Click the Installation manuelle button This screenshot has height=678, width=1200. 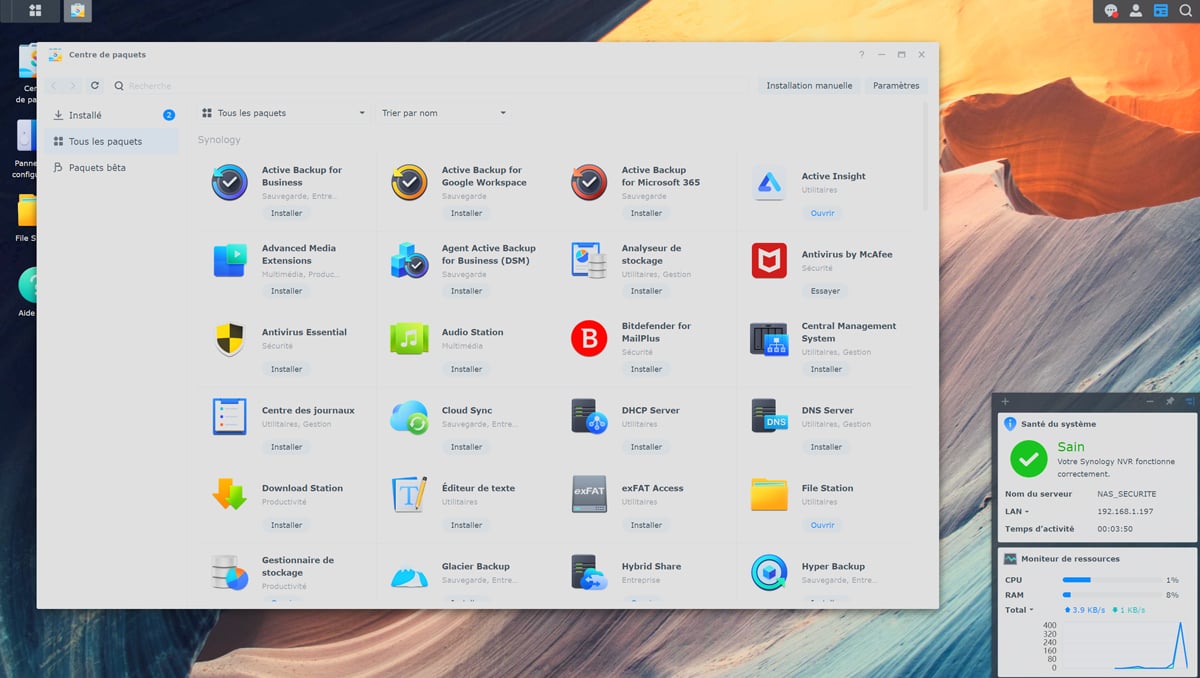809,86
